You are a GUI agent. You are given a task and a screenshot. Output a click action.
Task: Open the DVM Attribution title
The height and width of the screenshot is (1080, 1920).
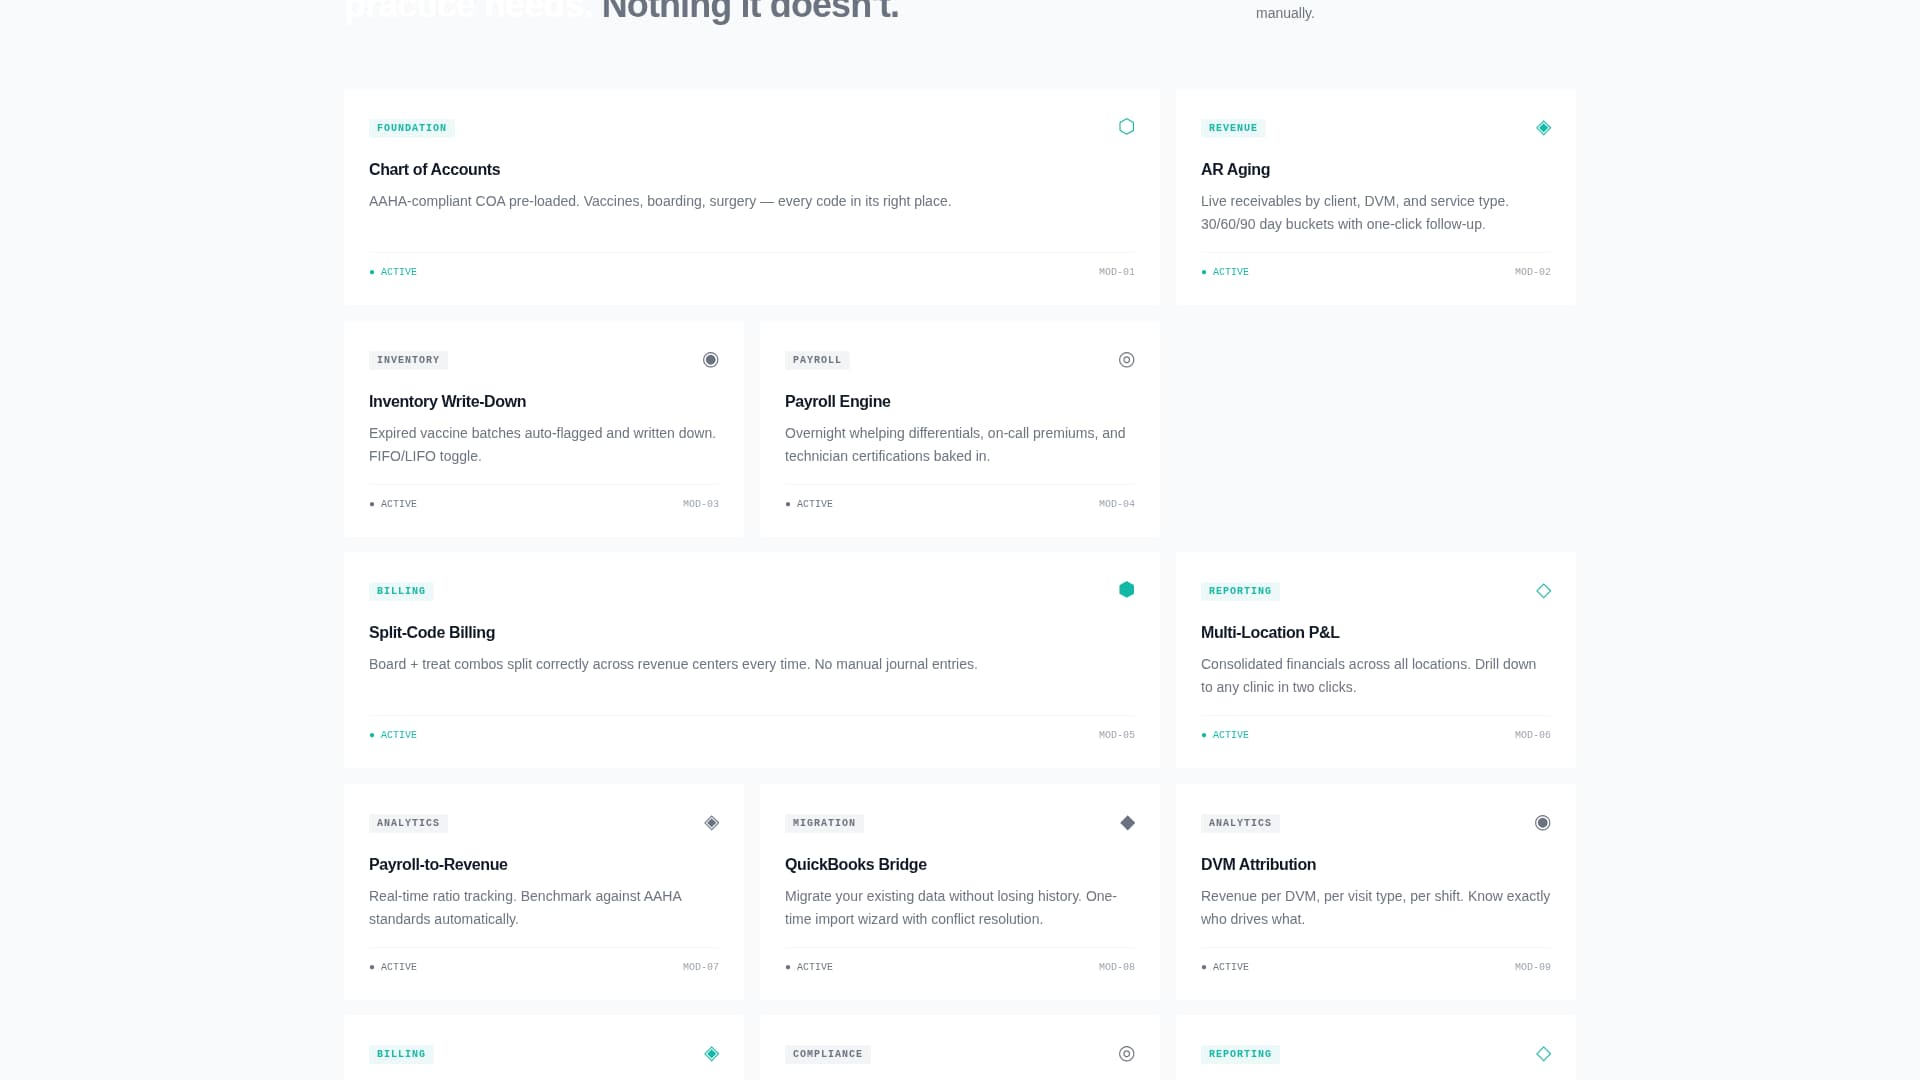point(1258,865)
